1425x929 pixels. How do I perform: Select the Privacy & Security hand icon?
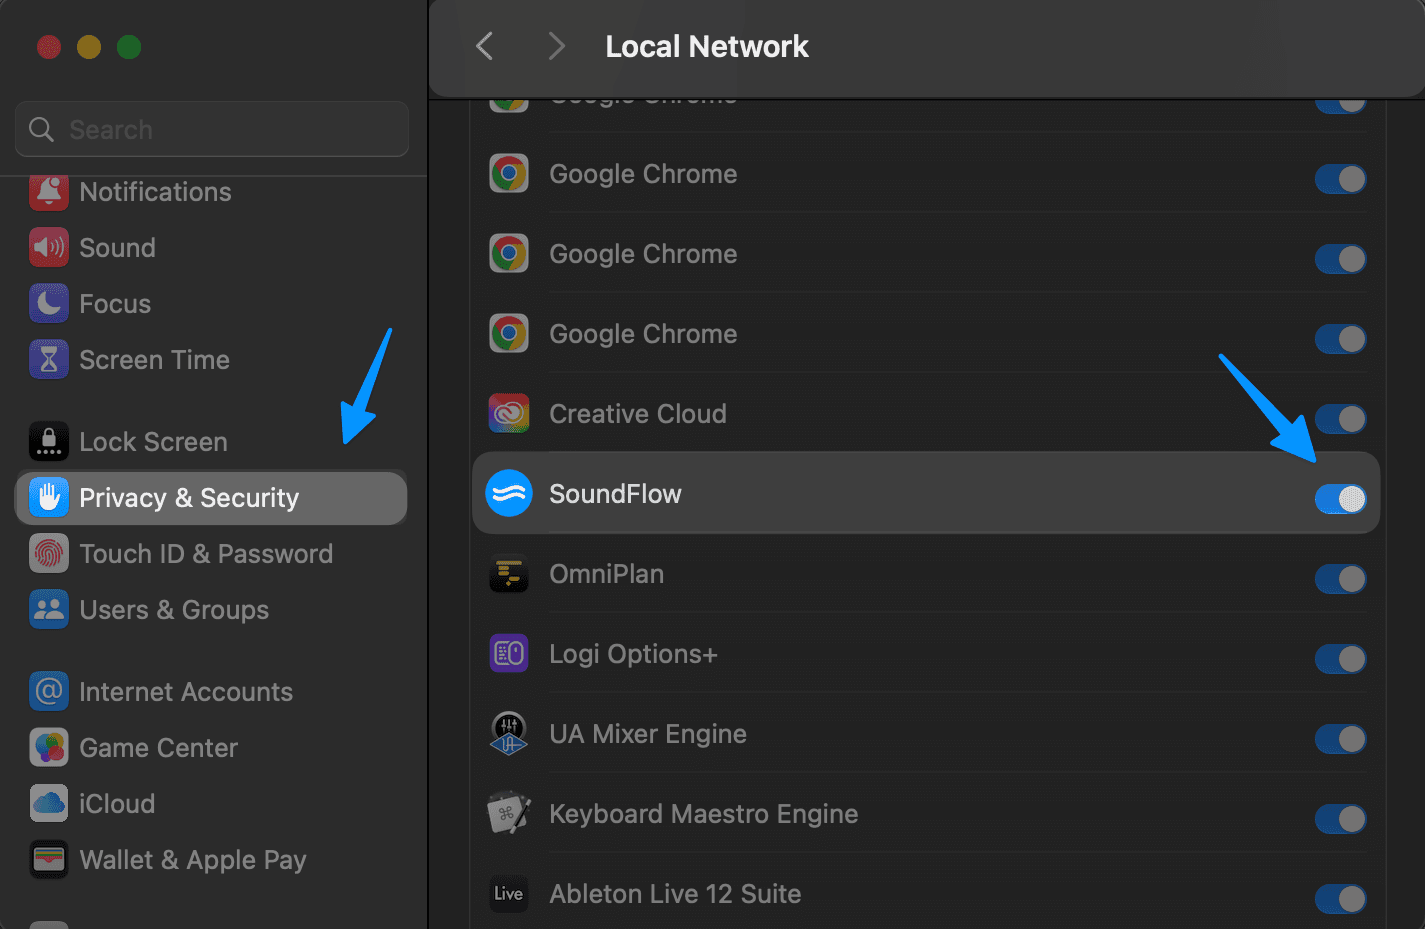click(49, 498)
